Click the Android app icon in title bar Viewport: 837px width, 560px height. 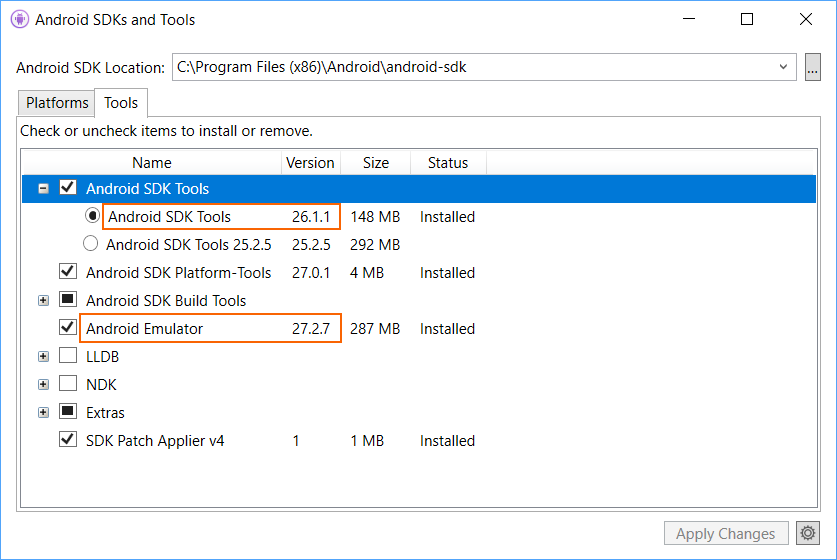coord(19,19)
